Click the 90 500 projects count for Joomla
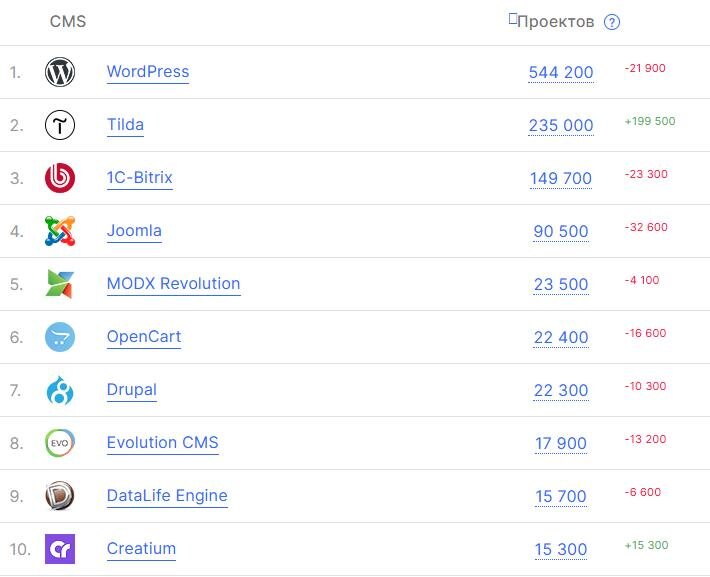Screen dimensions: 710x577 (561, 231)
